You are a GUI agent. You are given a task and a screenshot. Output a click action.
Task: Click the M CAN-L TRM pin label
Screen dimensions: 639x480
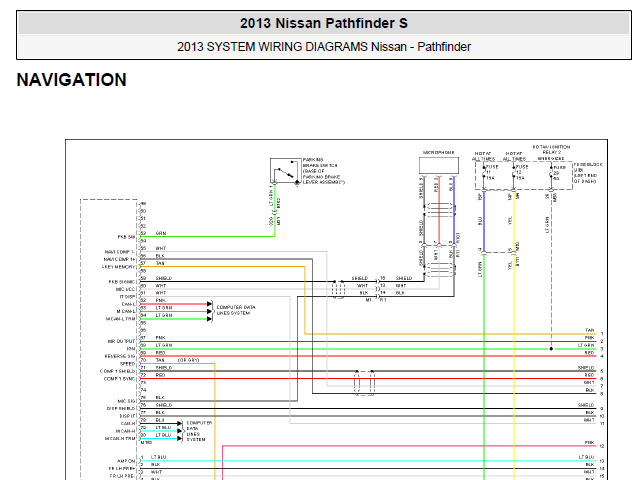121,319
